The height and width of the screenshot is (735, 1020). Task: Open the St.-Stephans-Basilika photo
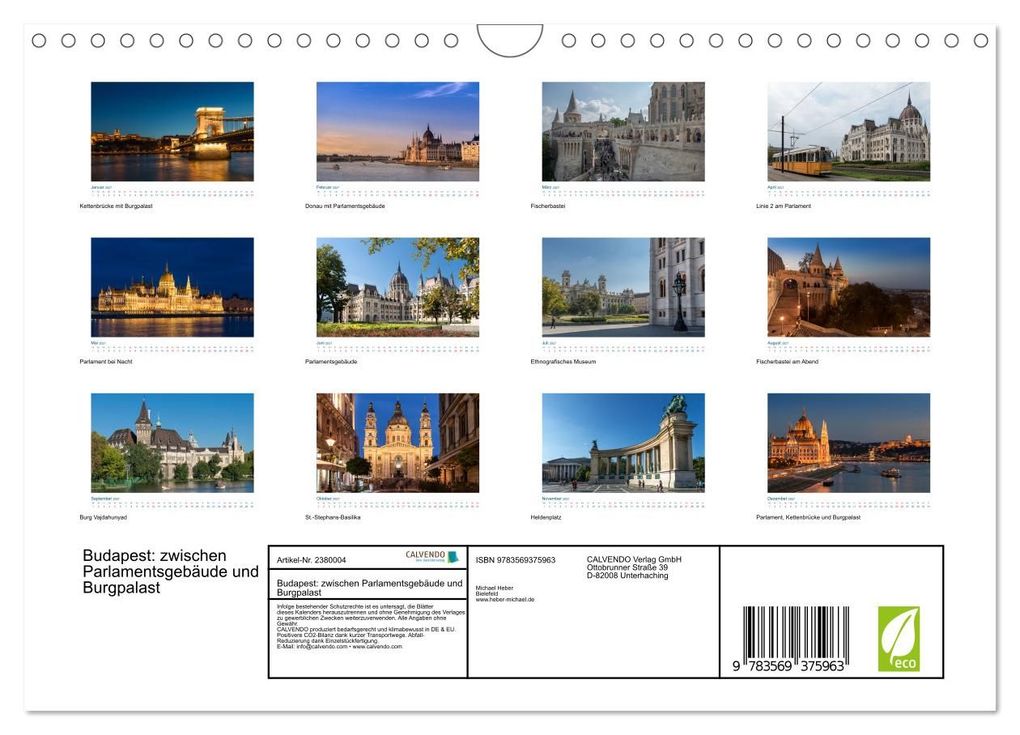[397, 443]
